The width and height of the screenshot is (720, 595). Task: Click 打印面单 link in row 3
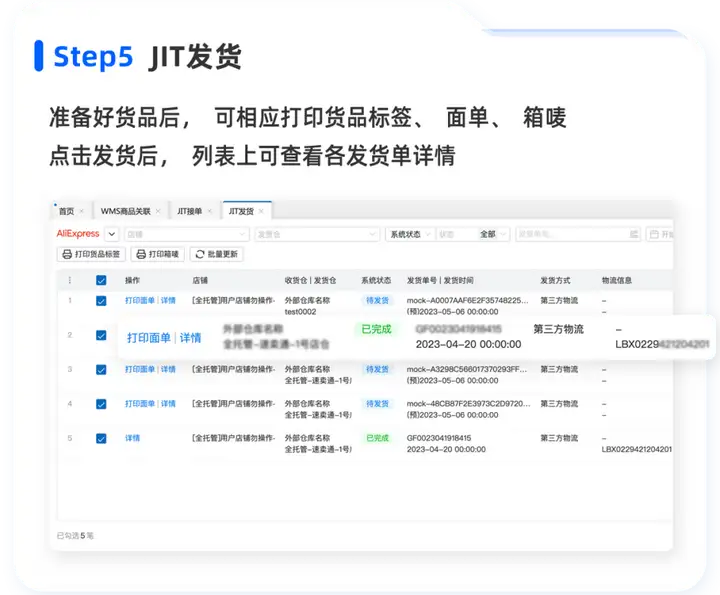[x=140, y=369]
